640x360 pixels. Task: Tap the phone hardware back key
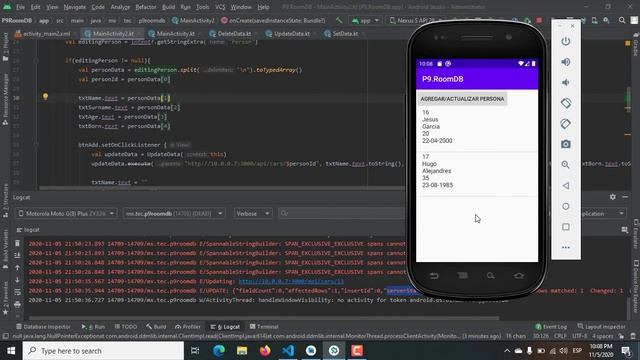pyautogui.click(x=434, y=276)
